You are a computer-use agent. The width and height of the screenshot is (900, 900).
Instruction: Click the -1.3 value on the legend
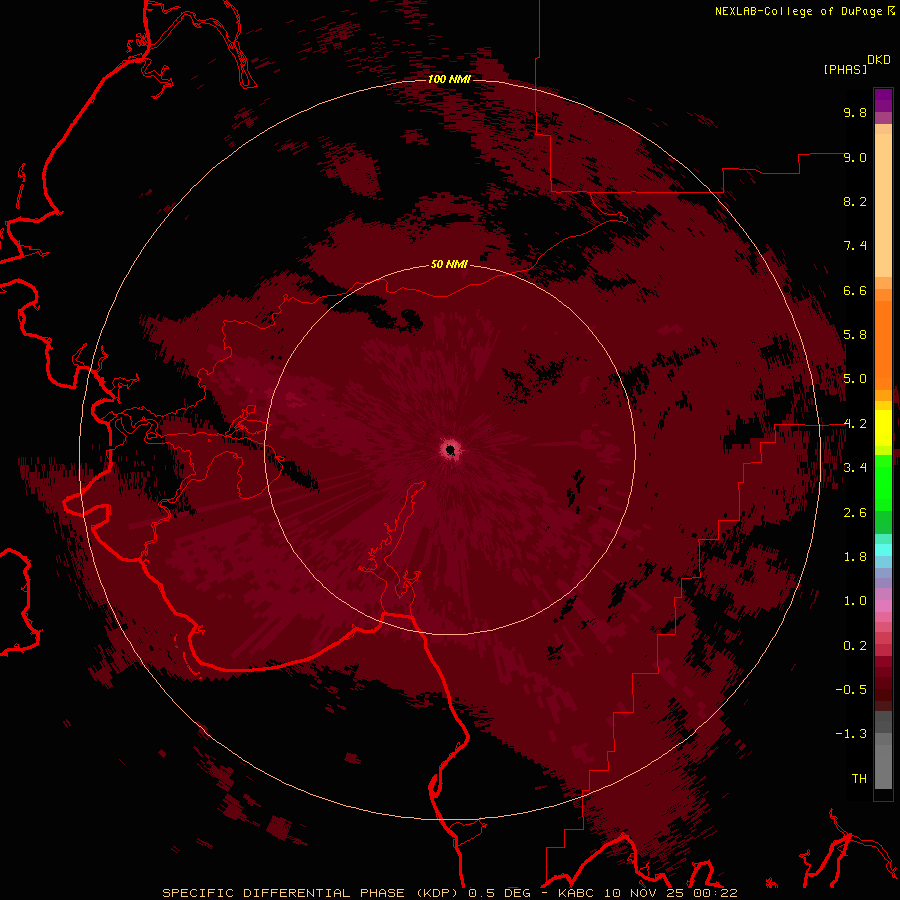click(851, 734)
